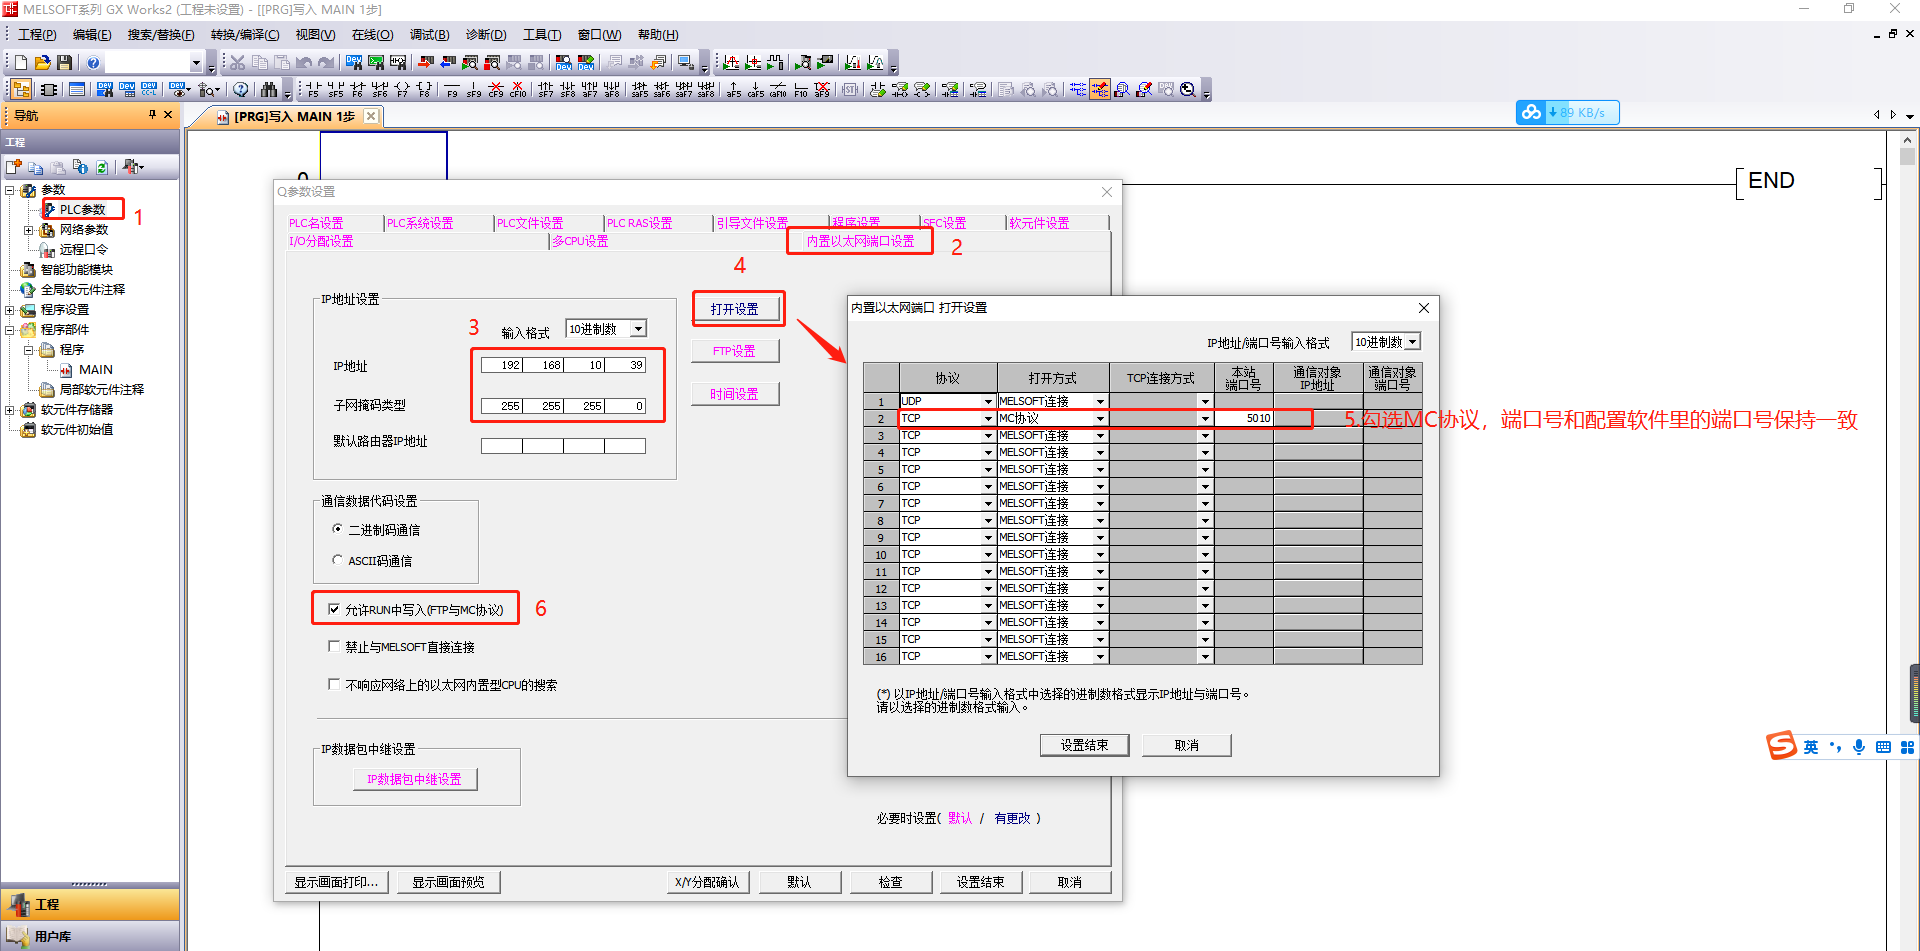This screenshot has height=951, width=1920.
Task: Click the row 2 本站端口号 field
Action: (x=1243, y=419)
